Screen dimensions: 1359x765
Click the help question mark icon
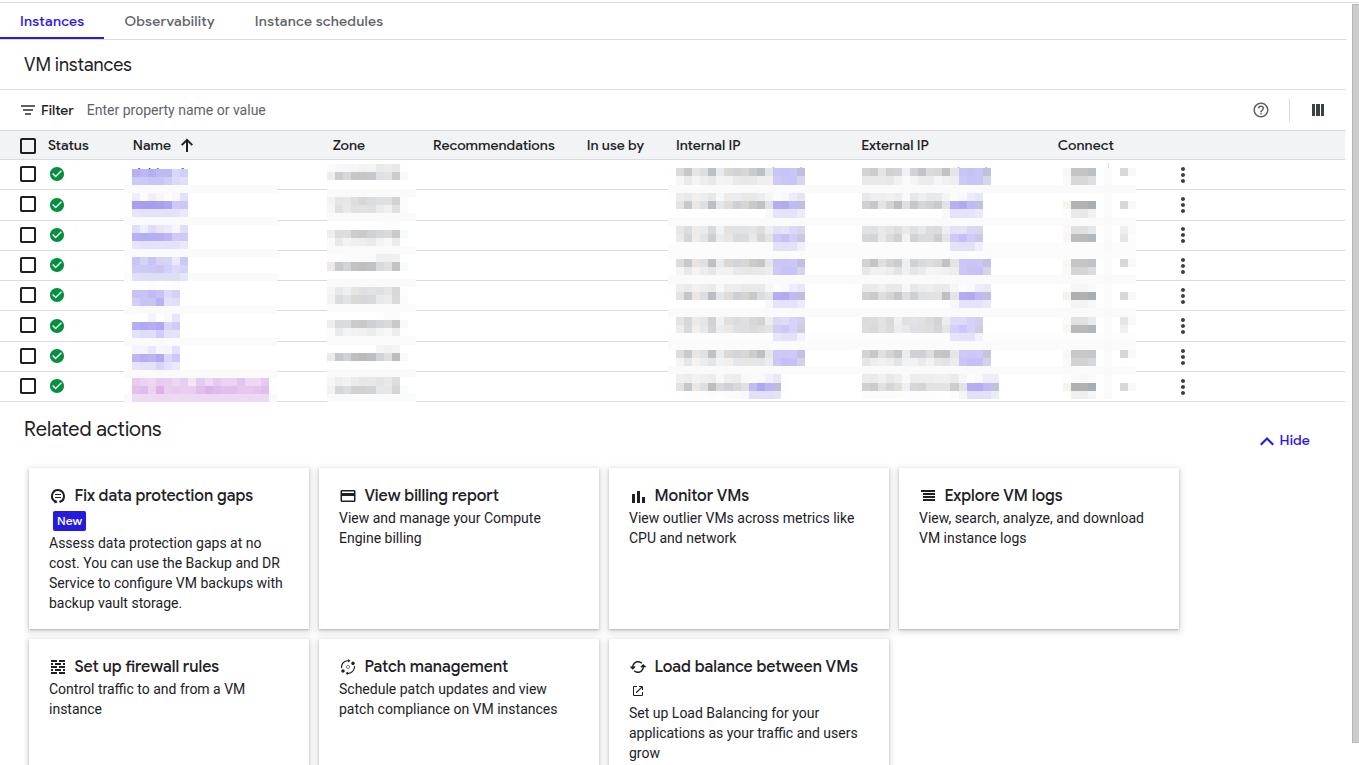pos(1260,110)
